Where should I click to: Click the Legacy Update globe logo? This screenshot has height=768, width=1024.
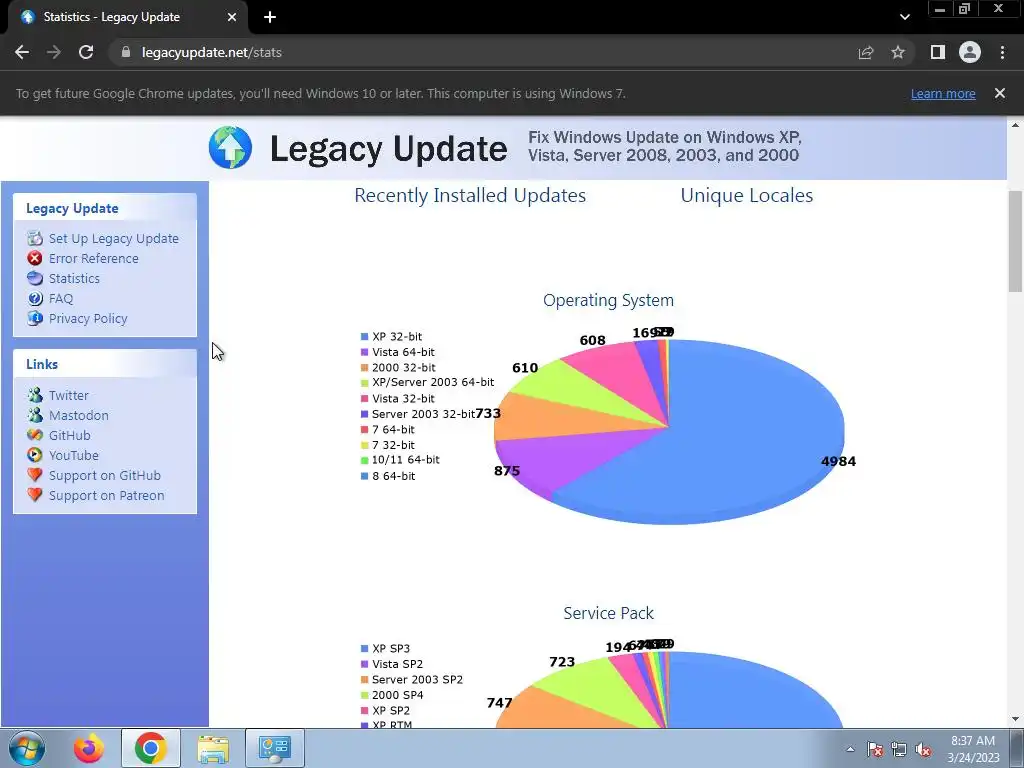coord(231,148)
